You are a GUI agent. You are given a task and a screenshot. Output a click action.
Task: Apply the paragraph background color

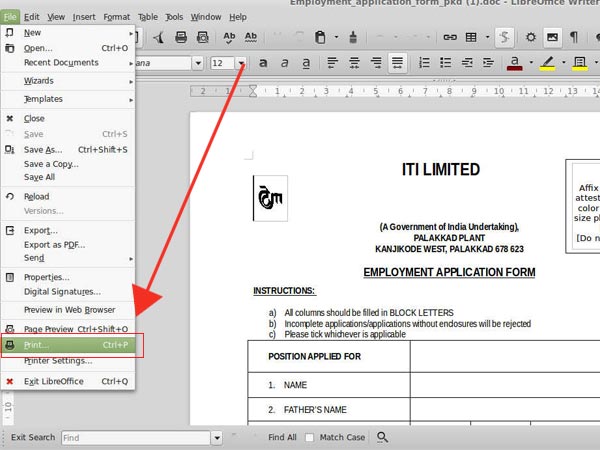580,63
